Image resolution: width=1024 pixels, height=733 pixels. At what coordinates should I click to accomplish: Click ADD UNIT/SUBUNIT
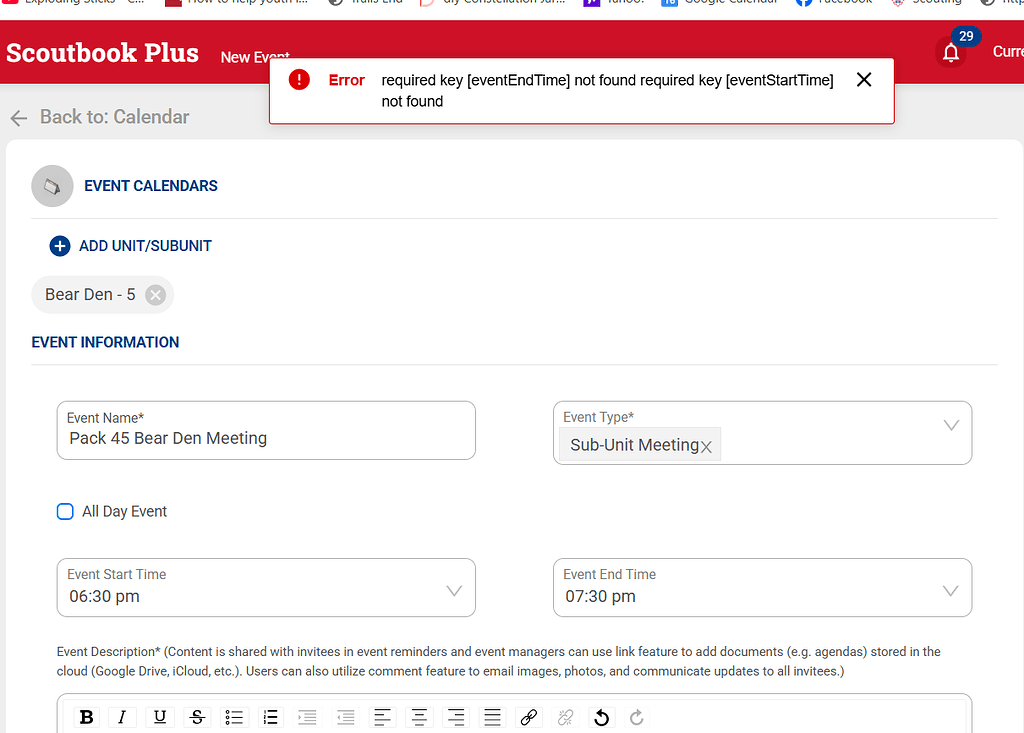click(x=130, y=245)
